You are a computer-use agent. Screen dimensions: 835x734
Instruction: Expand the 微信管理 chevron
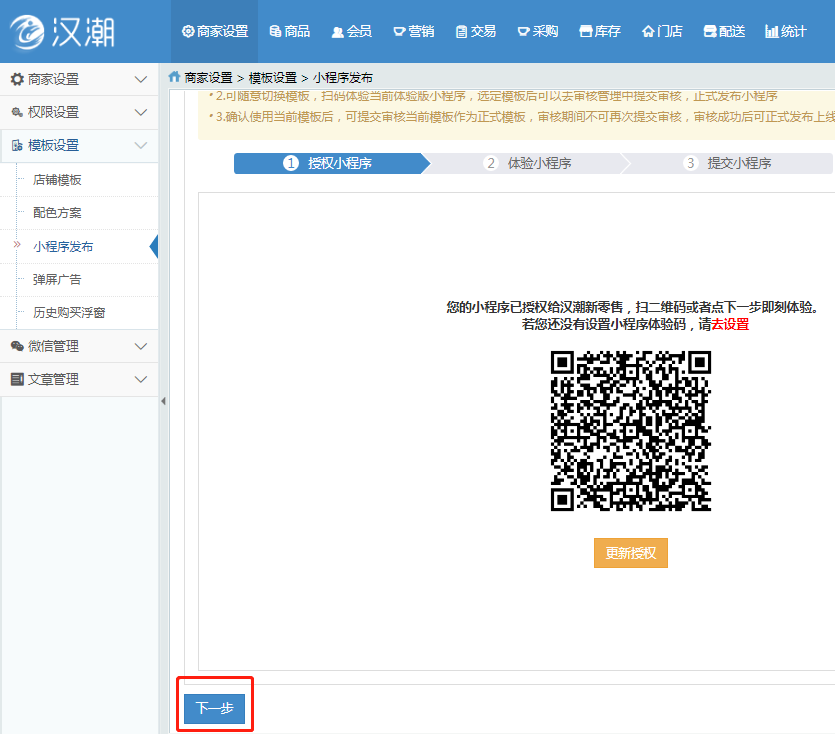click(x=141, y=346)
